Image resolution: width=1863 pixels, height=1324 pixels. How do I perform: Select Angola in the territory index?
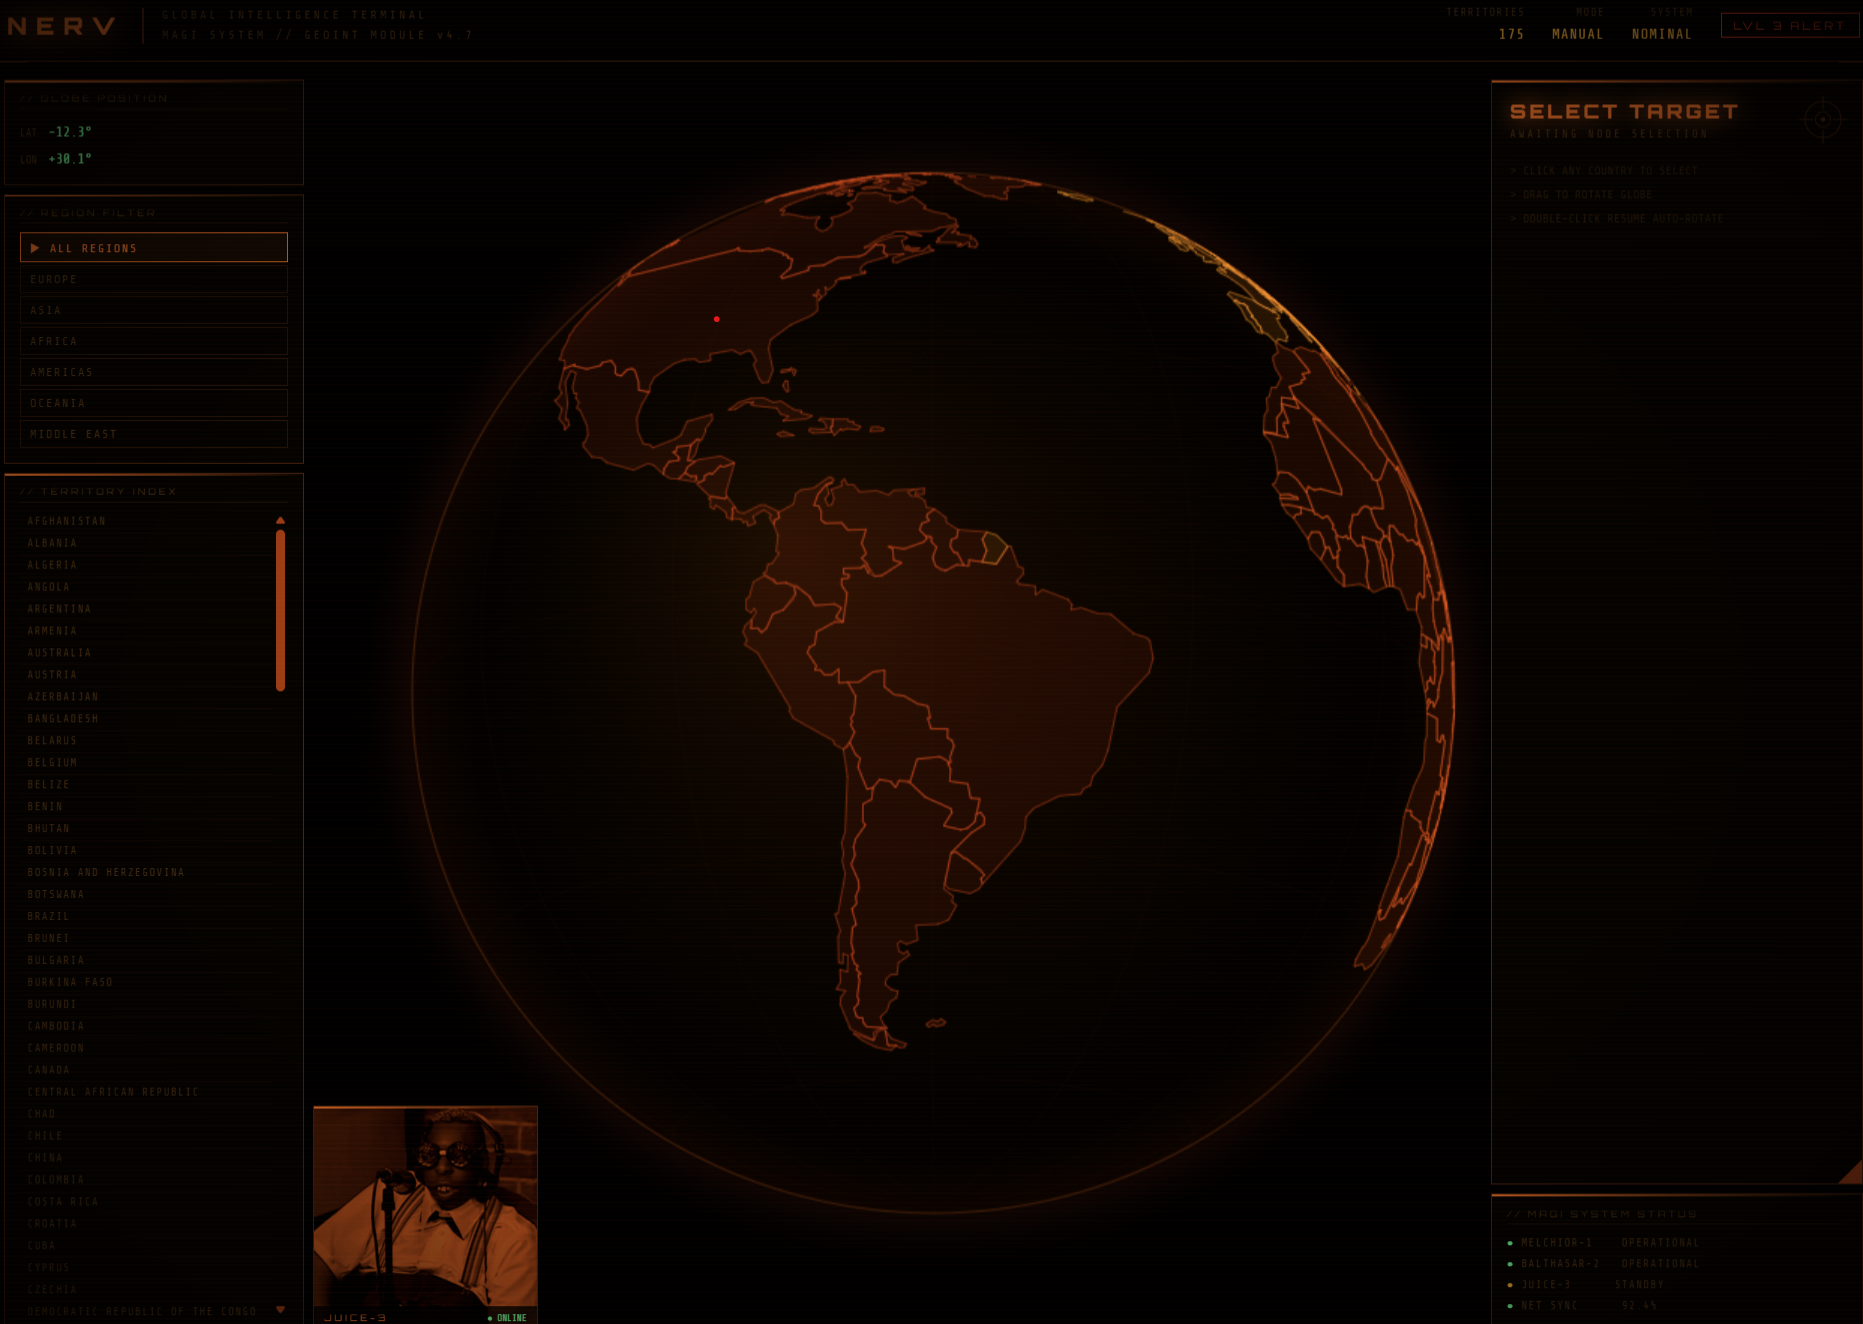coord(146,587)
